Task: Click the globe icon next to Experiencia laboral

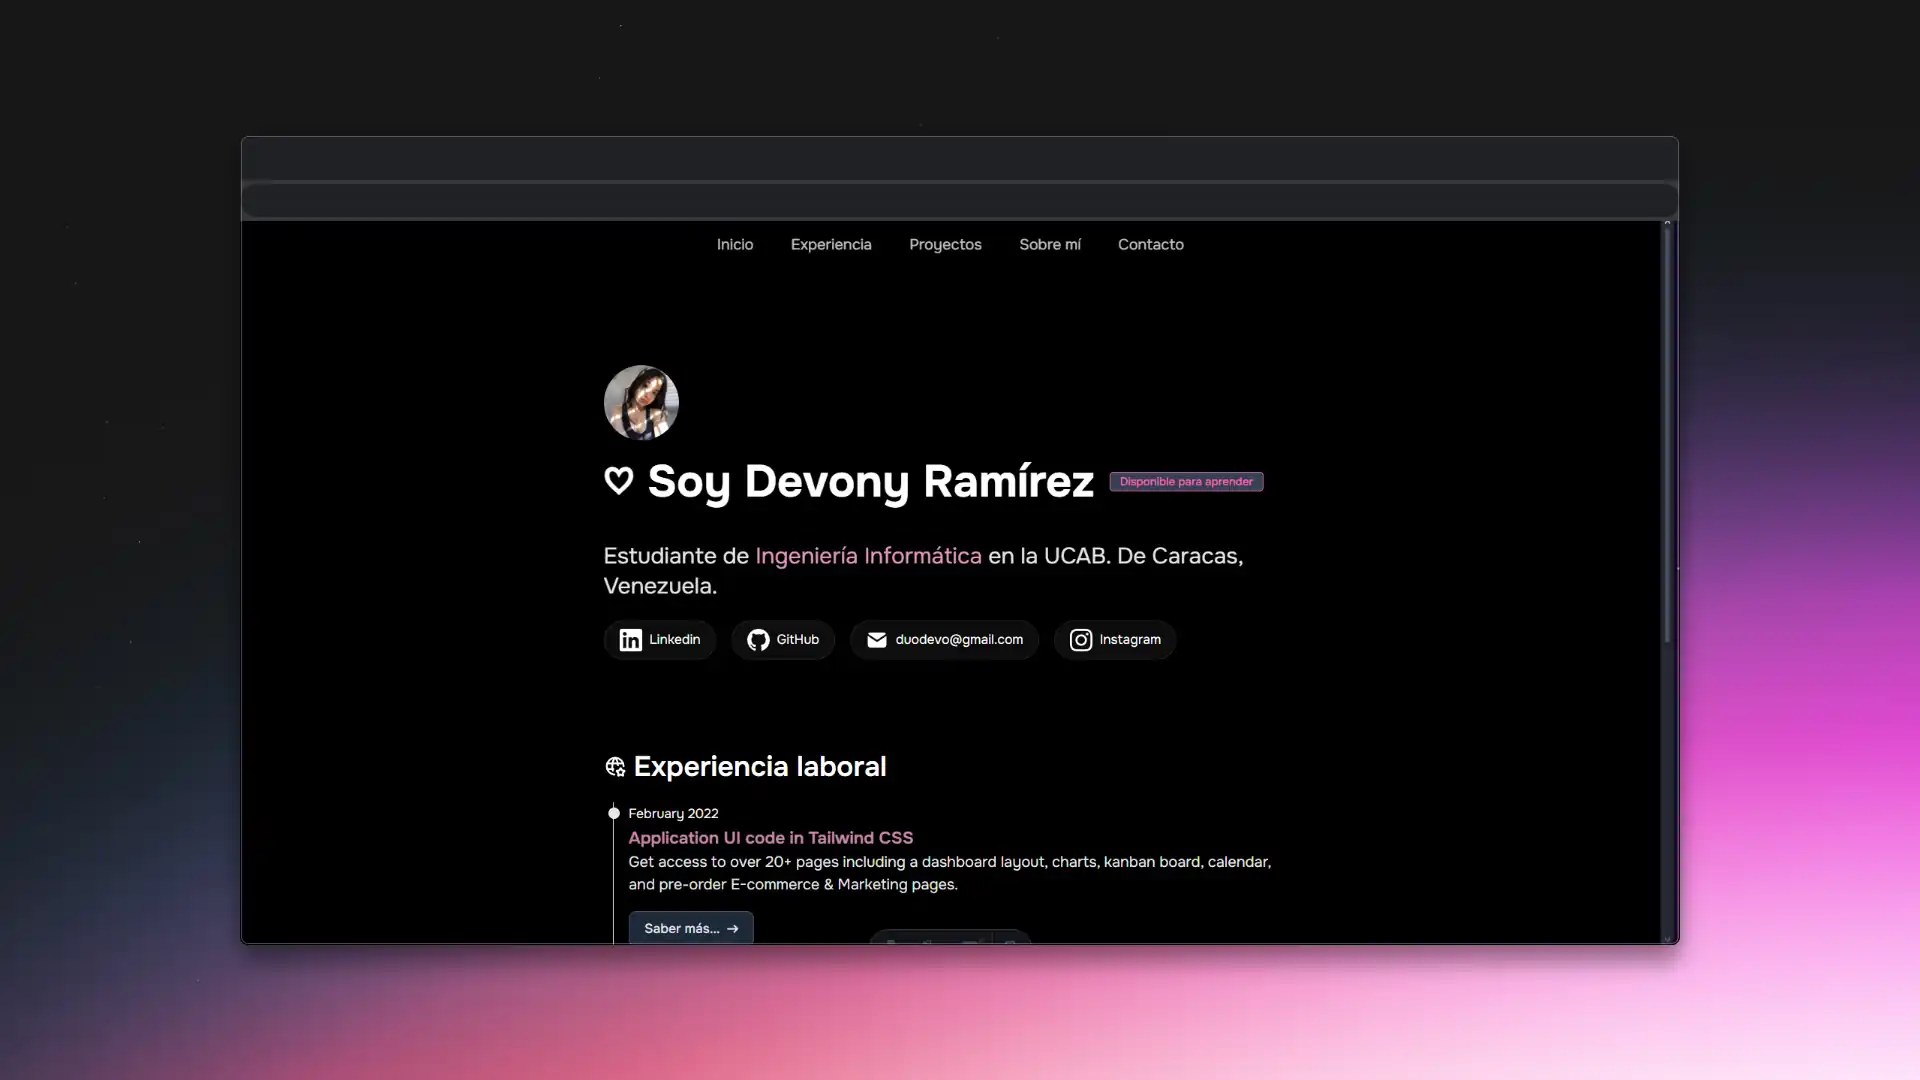Action: (614, 766)
